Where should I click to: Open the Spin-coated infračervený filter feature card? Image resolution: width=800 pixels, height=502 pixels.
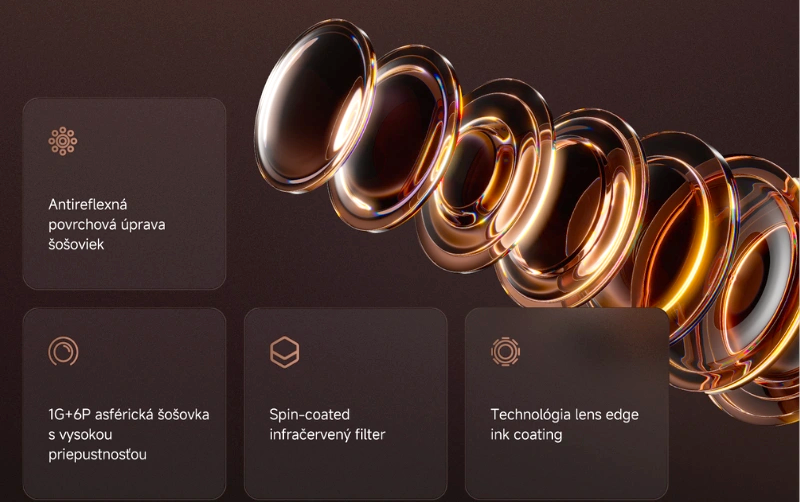pos(345,404)
